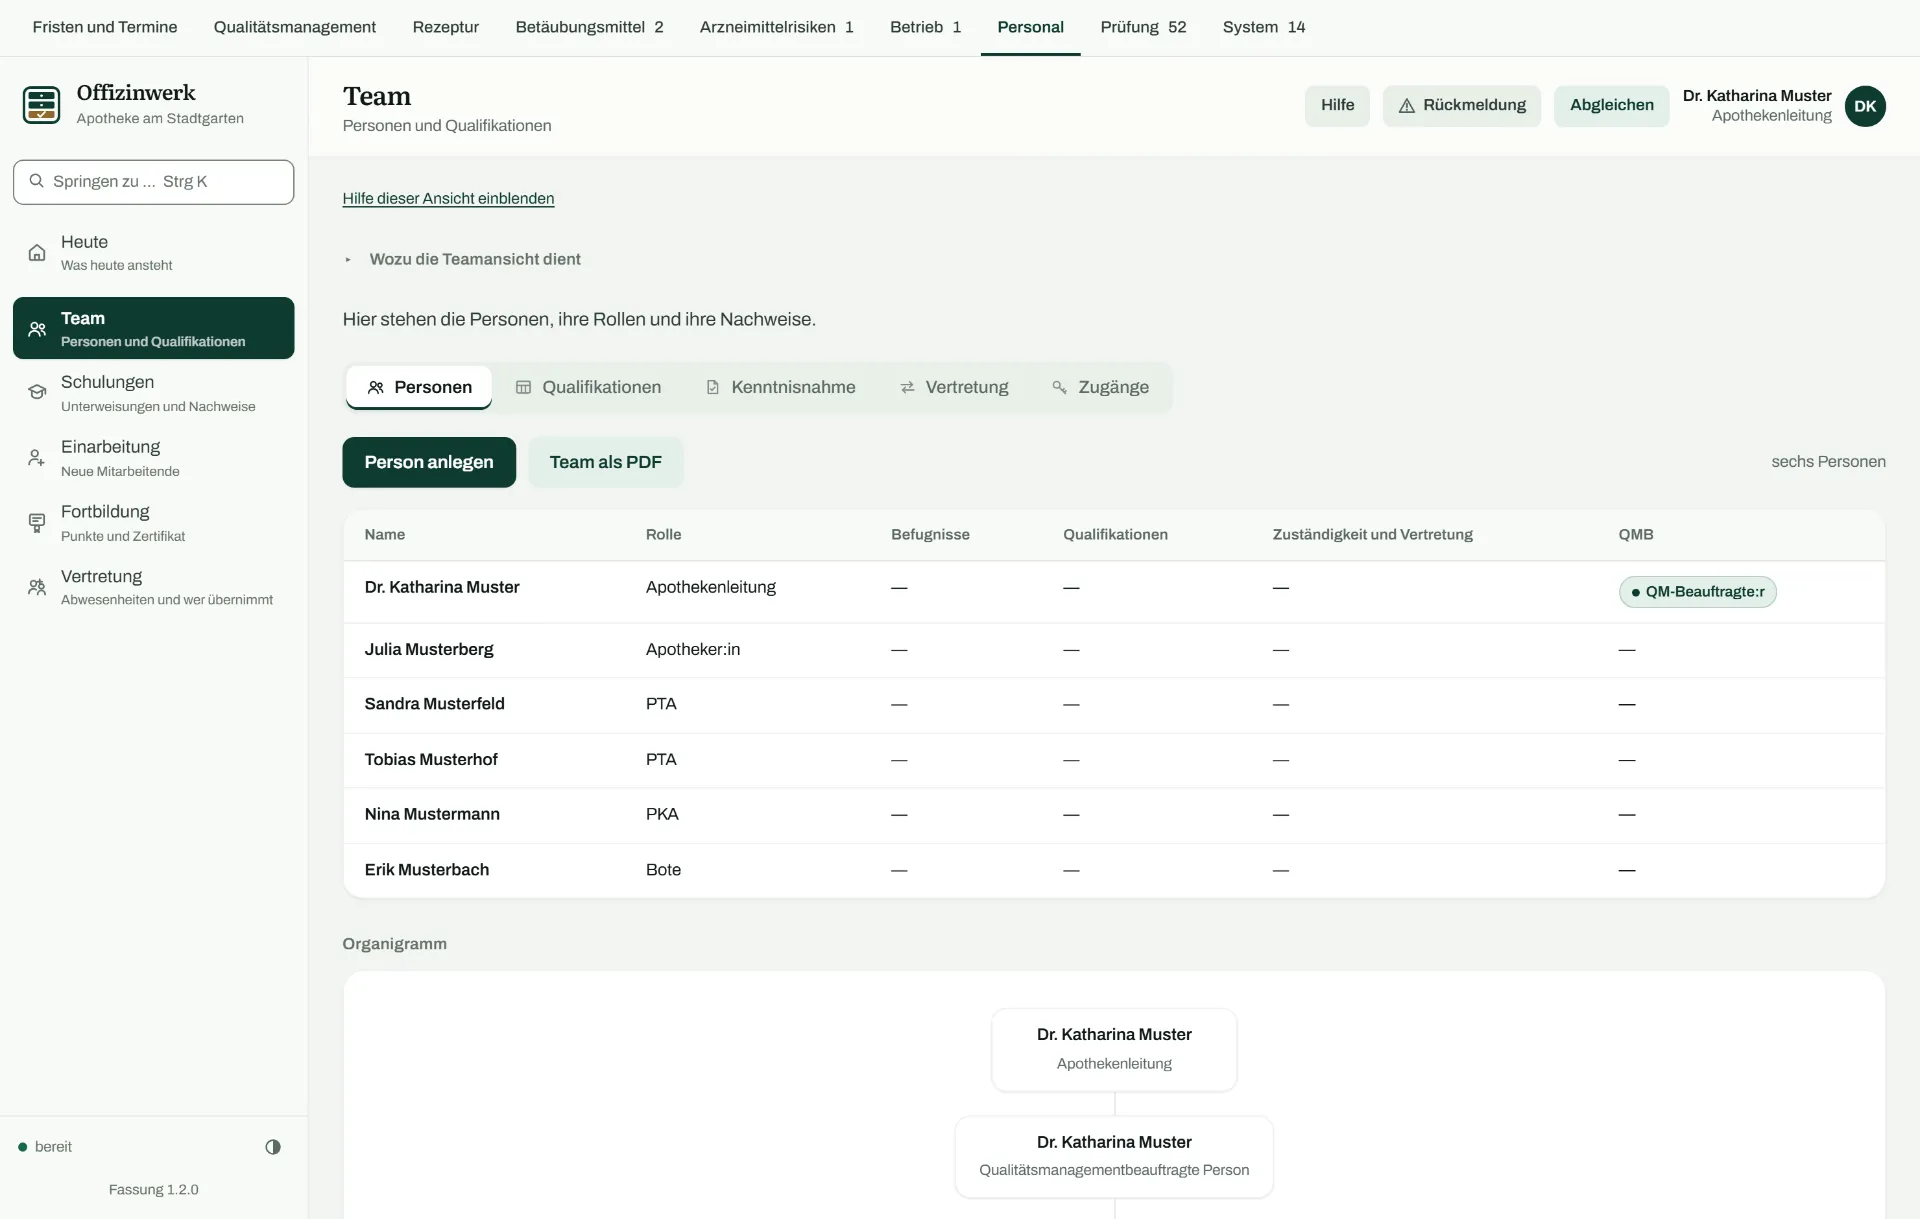Click the Abgleichen button
The image size is (1920, 1219).
(x=1611, y=106)
